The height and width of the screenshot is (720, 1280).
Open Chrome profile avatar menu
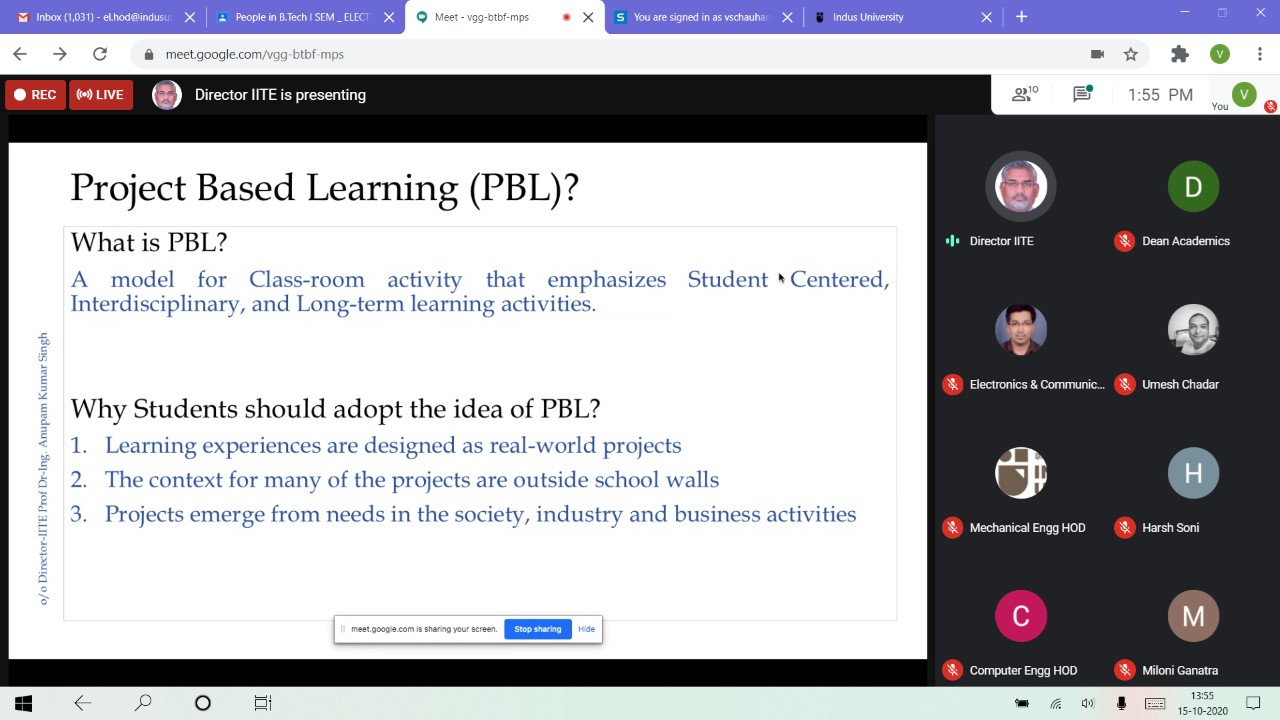[1219, 54]
